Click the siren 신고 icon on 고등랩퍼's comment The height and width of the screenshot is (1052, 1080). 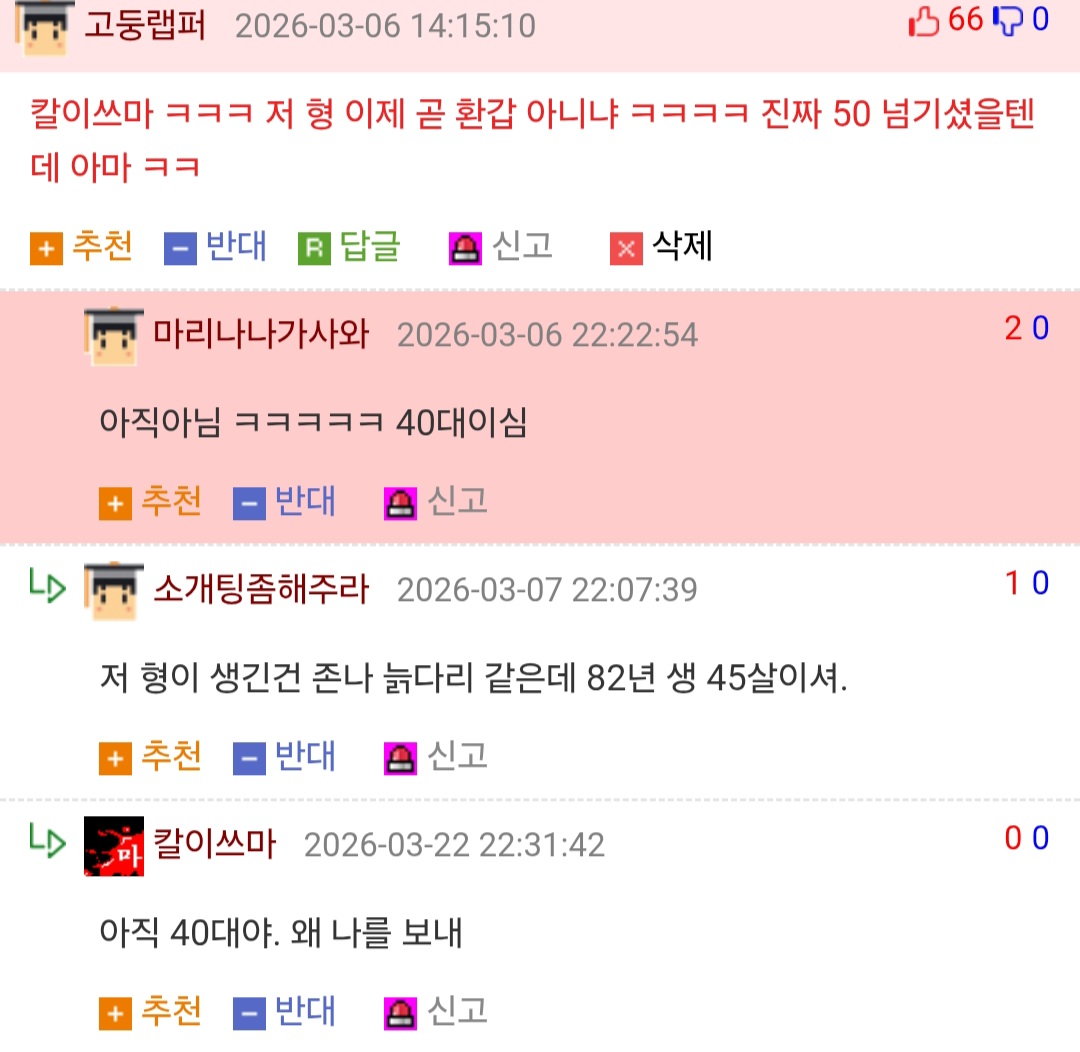(x=465, y=248)
